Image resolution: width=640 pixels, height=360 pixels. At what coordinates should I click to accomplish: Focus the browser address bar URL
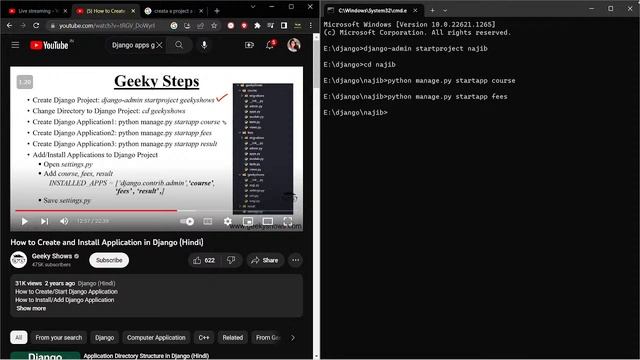pyautogui.click(x=107, y=26)
